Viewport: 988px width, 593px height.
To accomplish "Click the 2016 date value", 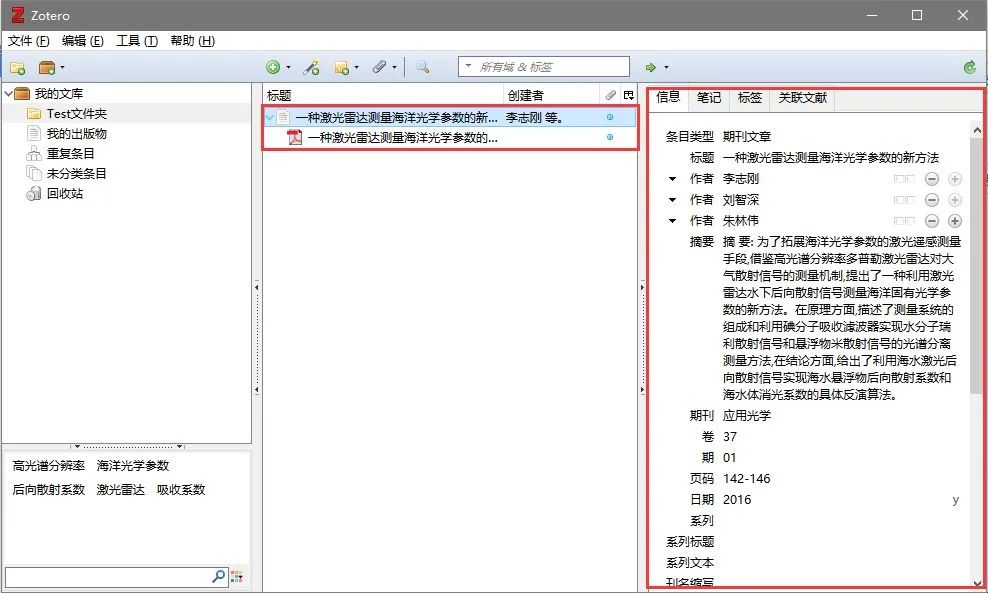I will [737, 500].
